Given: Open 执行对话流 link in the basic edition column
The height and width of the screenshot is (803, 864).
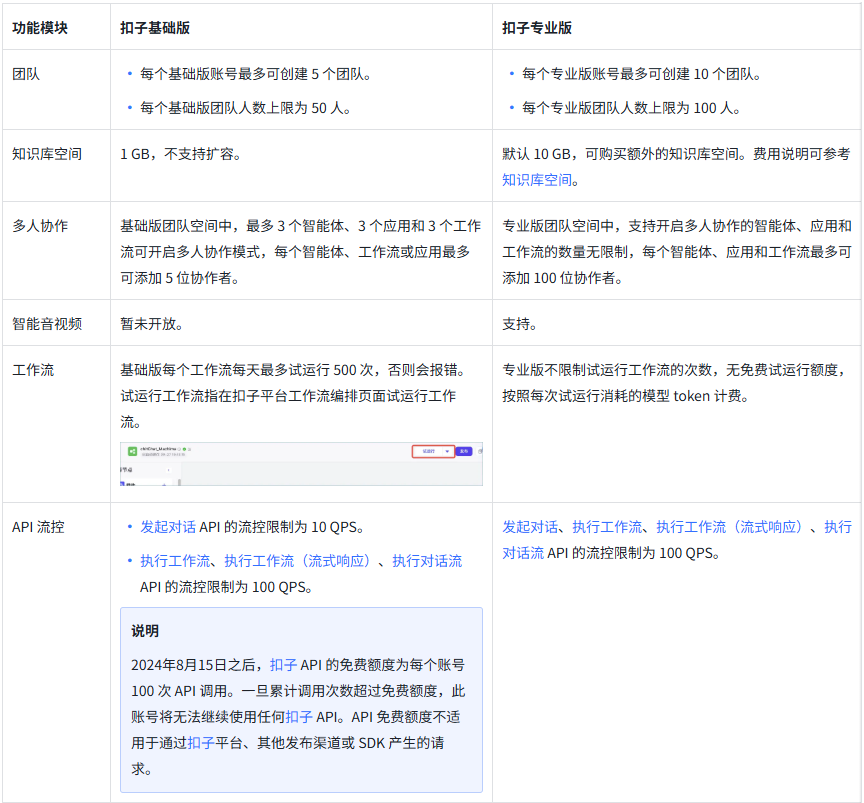Looking at the screenshot, I should tap(427, 561).
